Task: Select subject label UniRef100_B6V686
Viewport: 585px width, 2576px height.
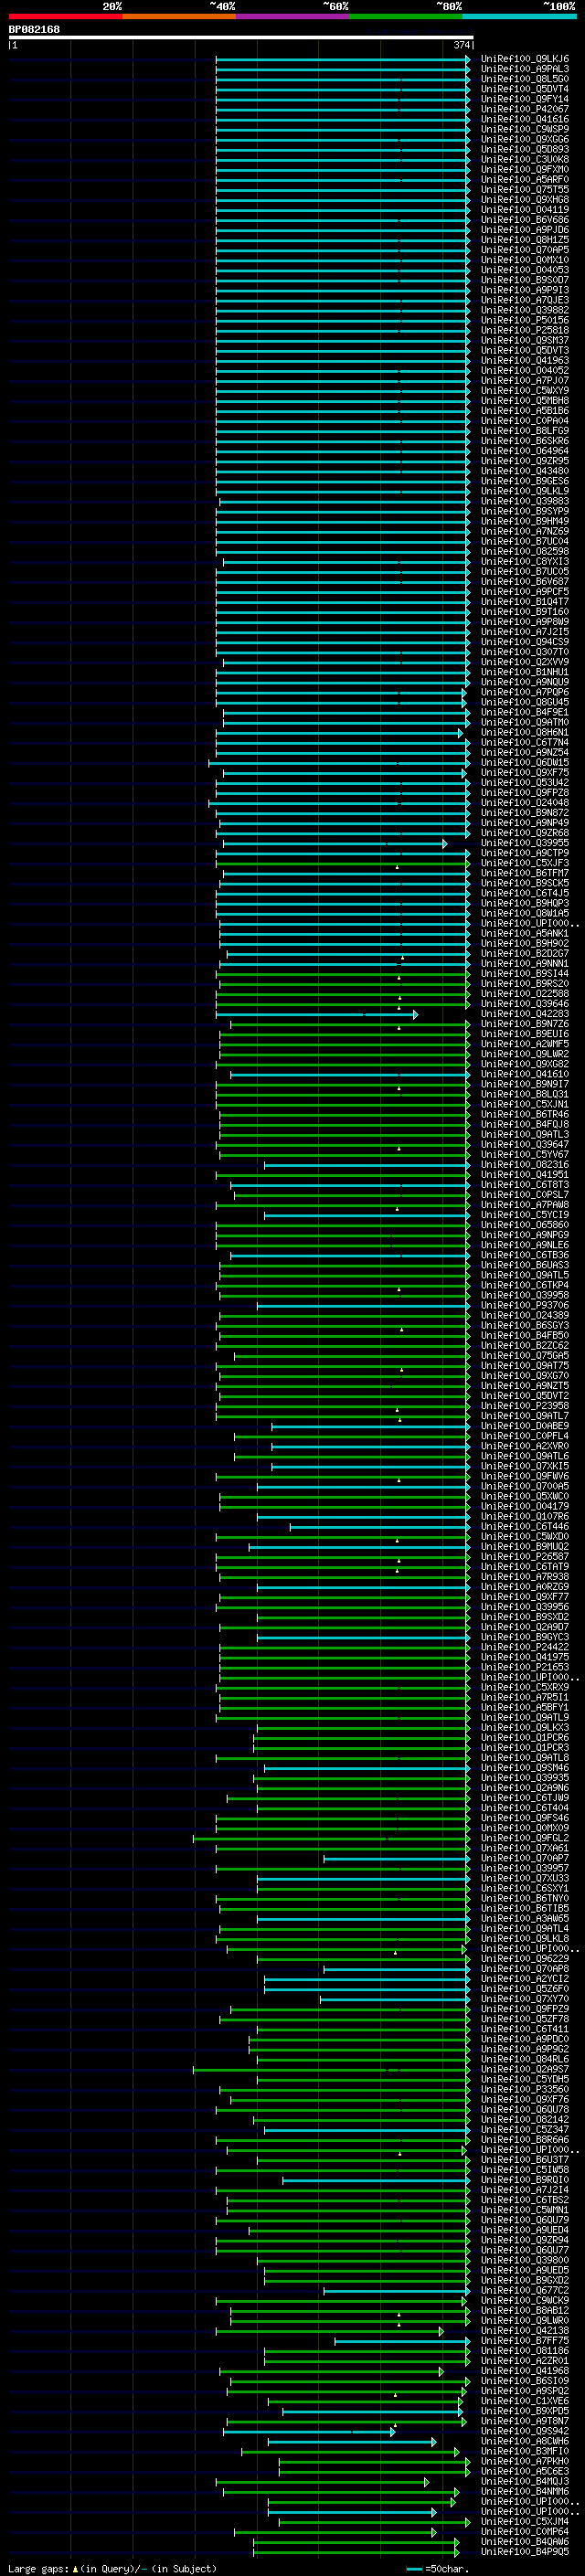Action: click(525, 220)
